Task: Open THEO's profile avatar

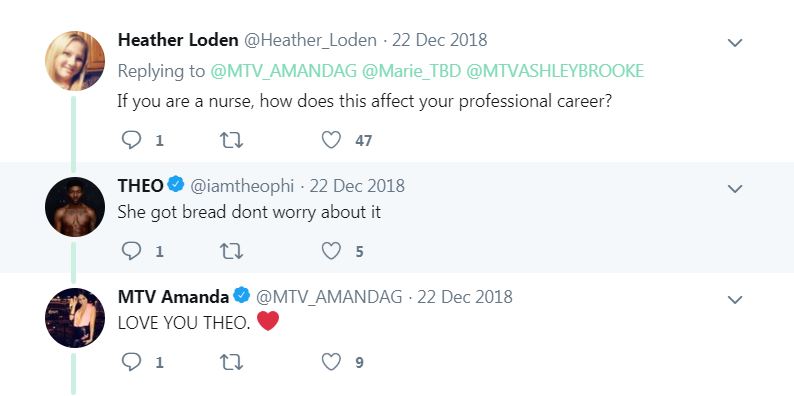Action: pyautogui.click(x=75, y=207)
